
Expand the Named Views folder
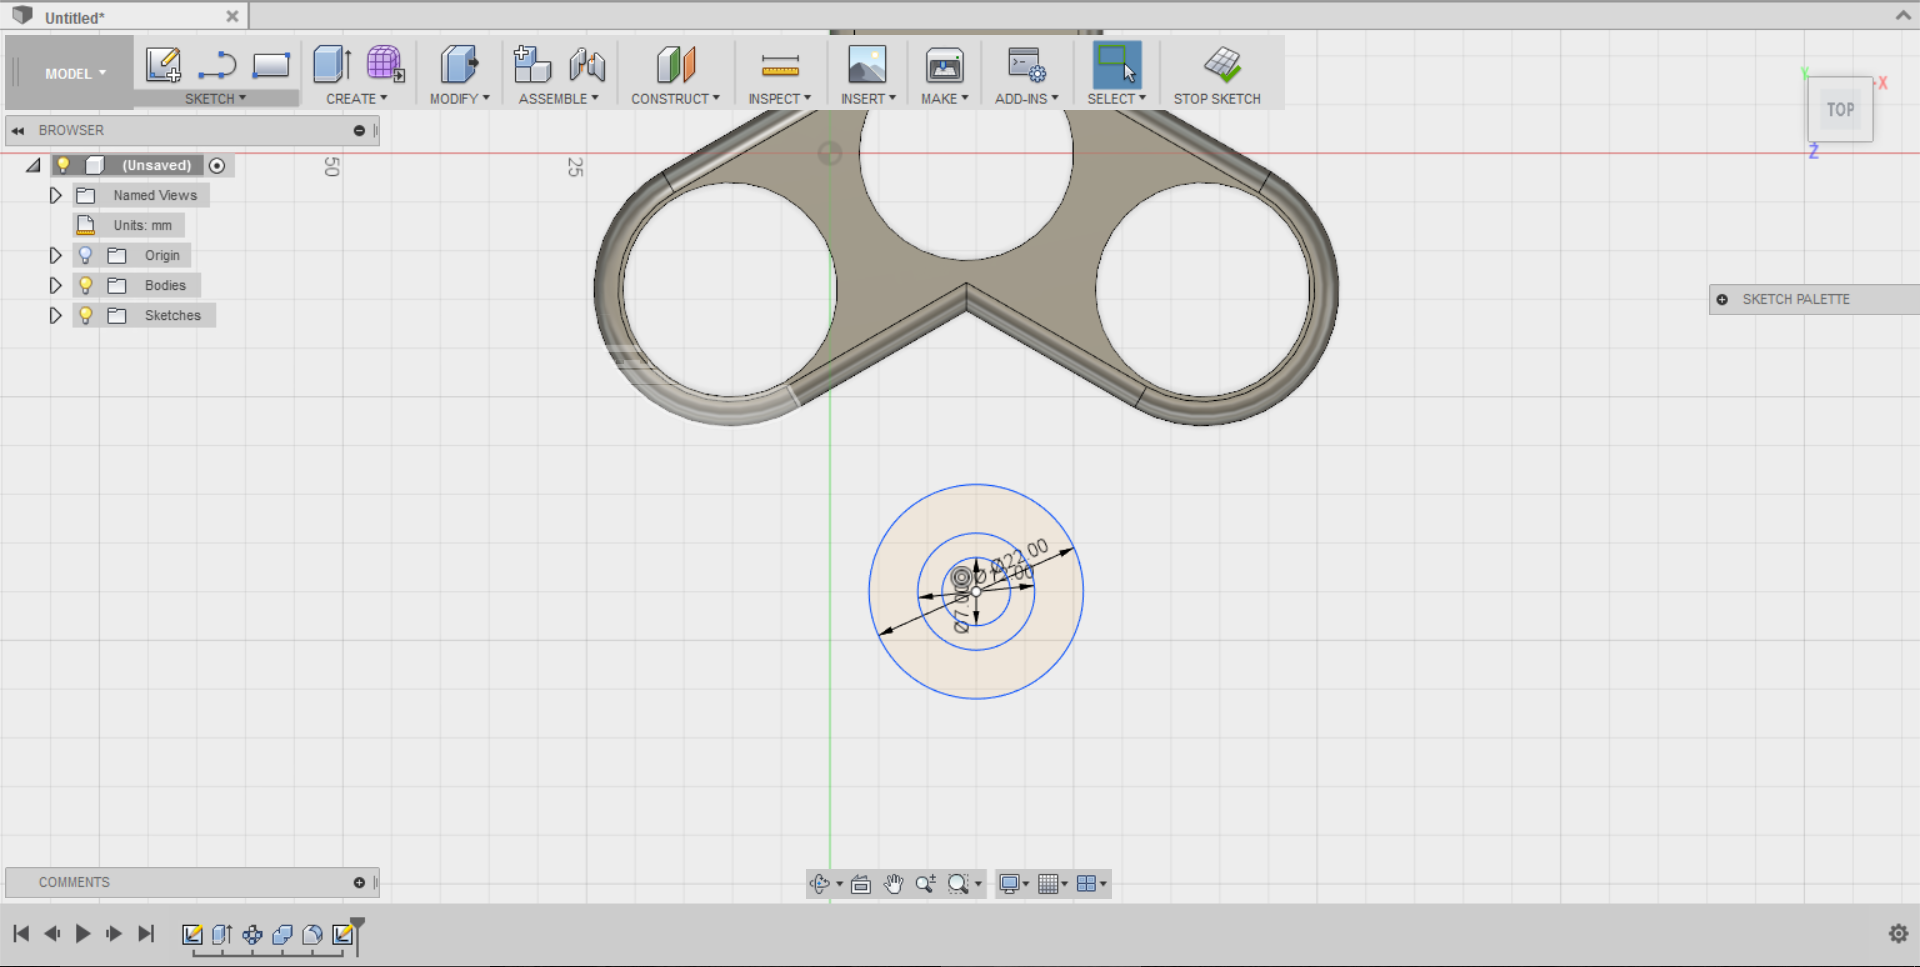(x=55, y=195)
